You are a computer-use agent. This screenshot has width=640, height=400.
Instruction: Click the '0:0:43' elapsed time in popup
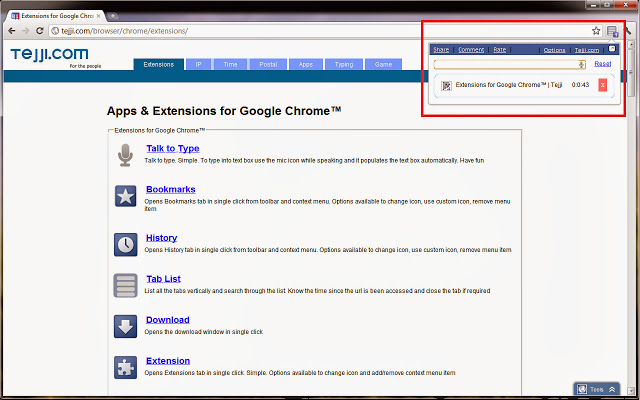[580, 85]
